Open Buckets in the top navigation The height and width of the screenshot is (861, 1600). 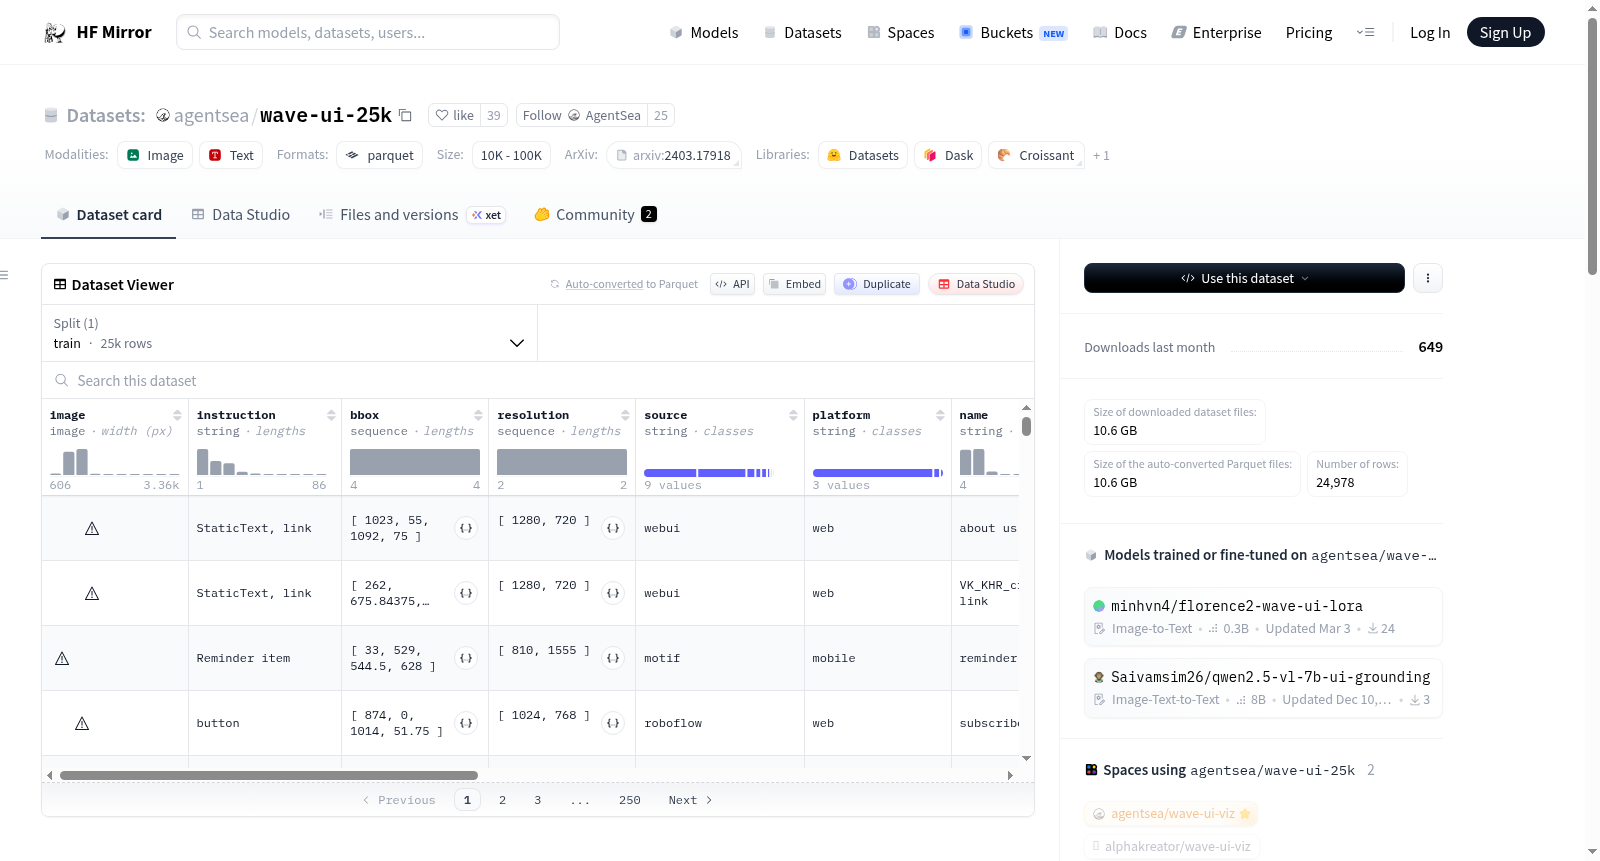tap(1013, 32)
